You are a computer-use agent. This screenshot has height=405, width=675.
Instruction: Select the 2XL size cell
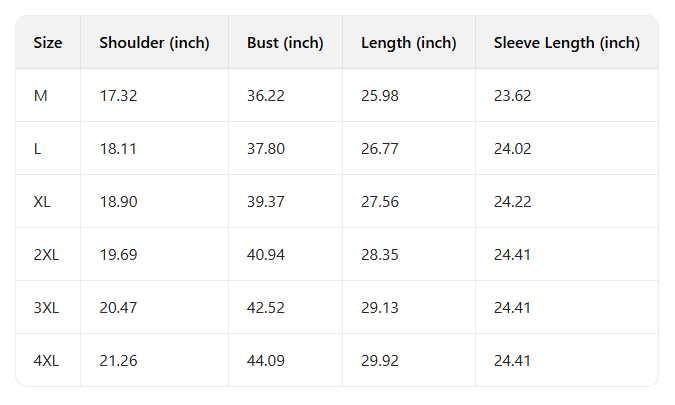coord(46,255)
